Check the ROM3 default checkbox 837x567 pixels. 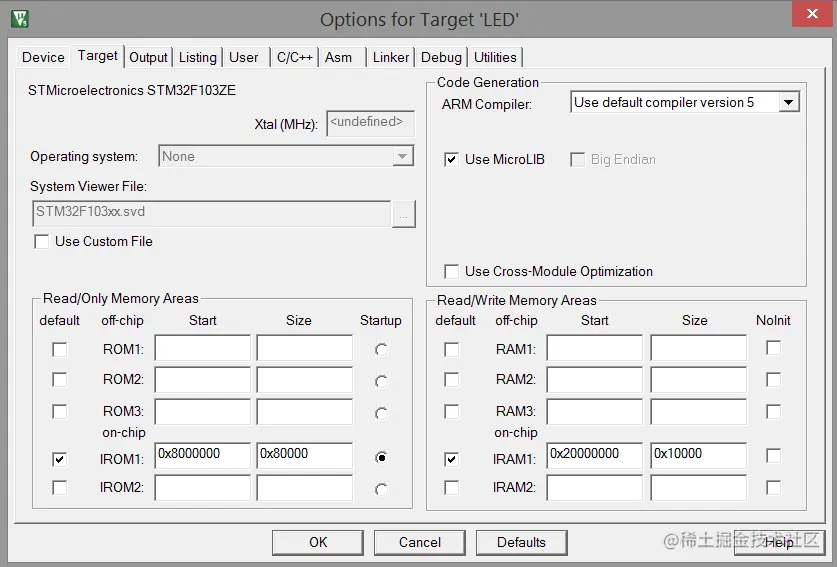tap(60, 412)
